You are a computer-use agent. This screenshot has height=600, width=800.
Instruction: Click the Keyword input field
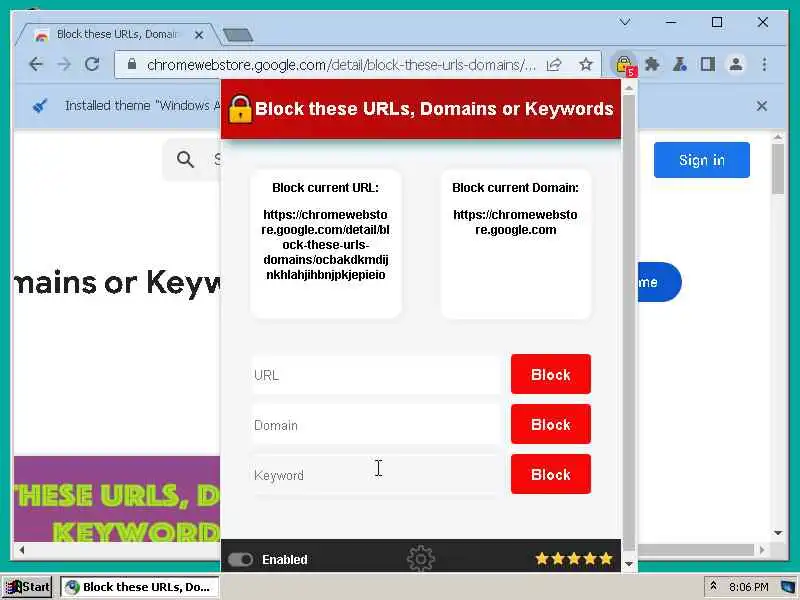[377, 474]
